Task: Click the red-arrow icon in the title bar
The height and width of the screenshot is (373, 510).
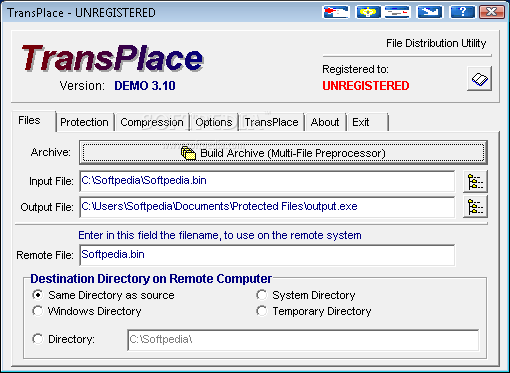Action: (x=336, y=12)
